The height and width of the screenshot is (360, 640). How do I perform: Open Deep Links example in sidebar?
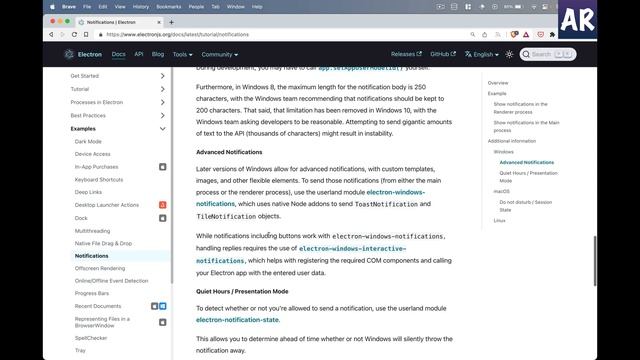88,192
